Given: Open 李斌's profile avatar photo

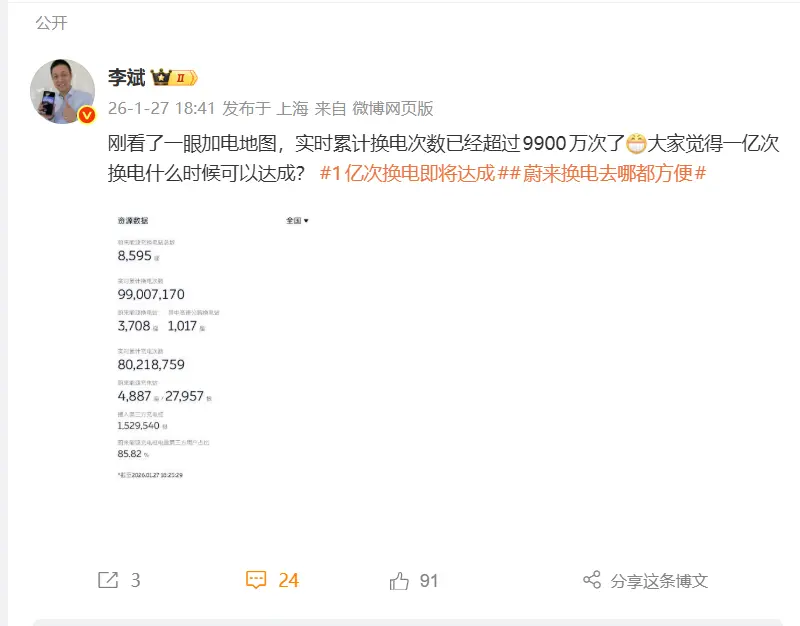Looking at the screenshot, I should [x=62, y=91].
